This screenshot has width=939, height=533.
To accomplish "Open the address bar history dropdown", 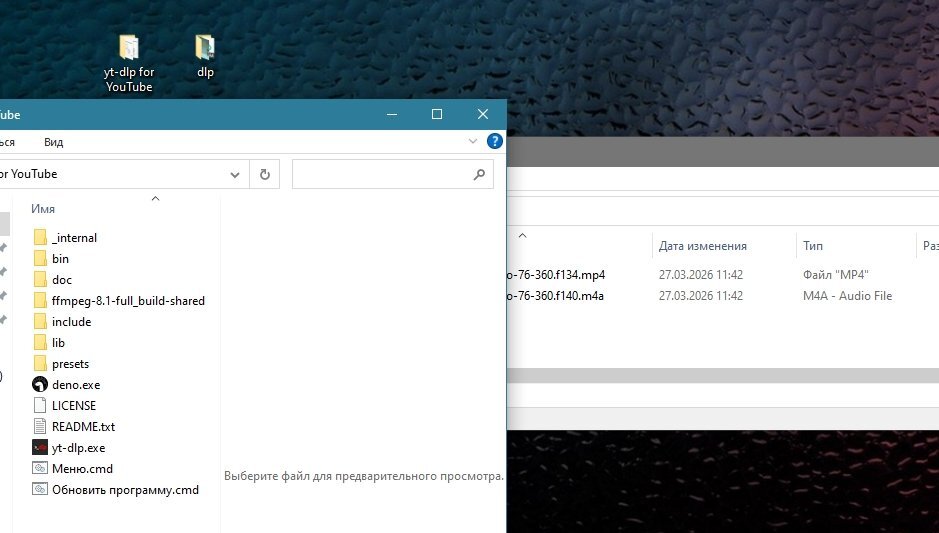I will point(235,174).
